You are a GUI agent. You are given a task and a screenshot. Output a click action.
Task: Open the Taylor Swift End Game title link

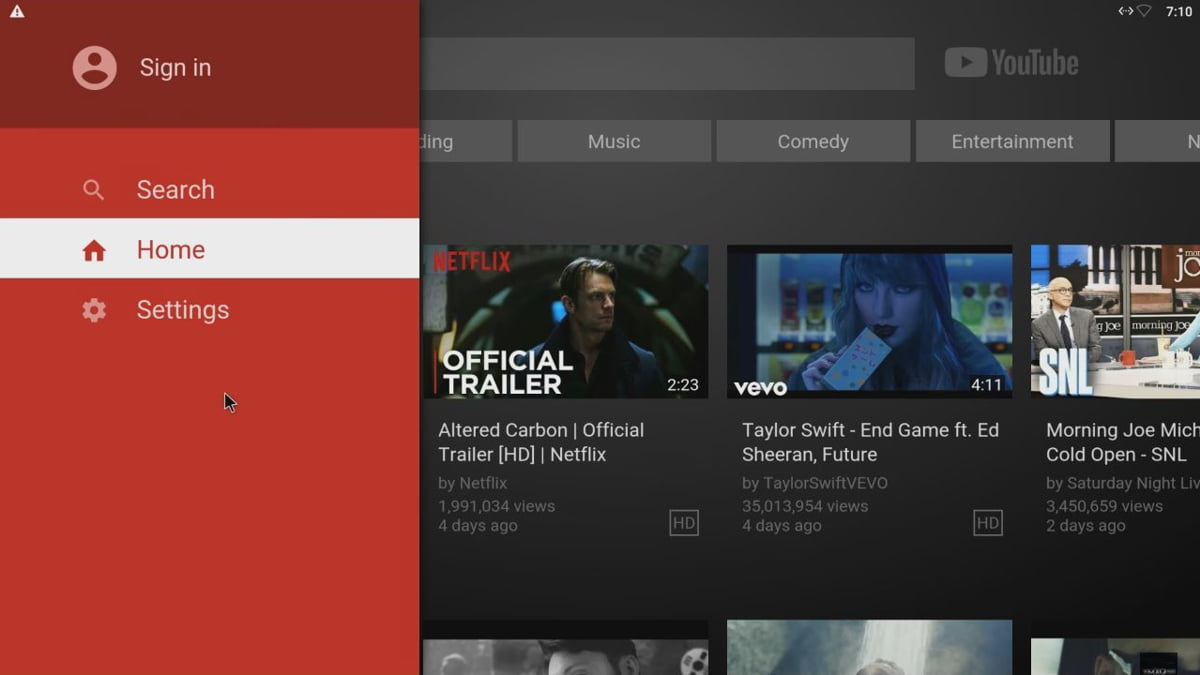pos(870,441)
